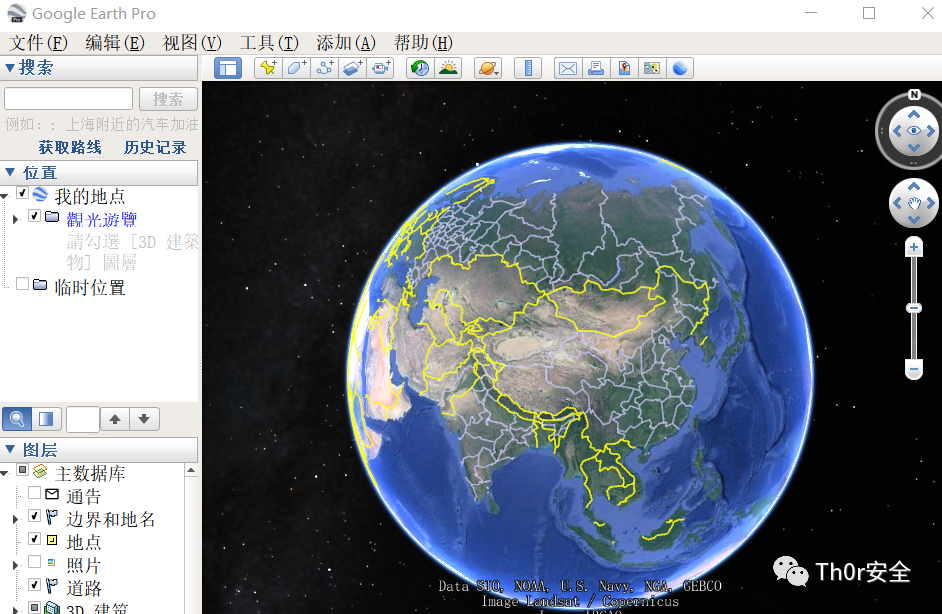Screen dimensions: 942x614
Task: Look up using the eye joystick arrow
Action: point(914,114)
